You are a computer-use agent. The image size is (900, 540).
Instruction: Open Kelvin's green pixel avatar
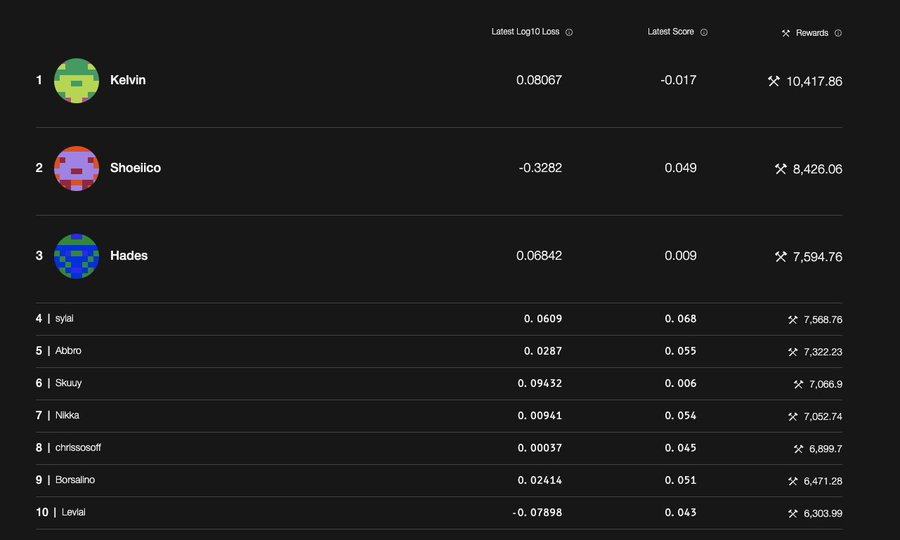pos(76,81)
